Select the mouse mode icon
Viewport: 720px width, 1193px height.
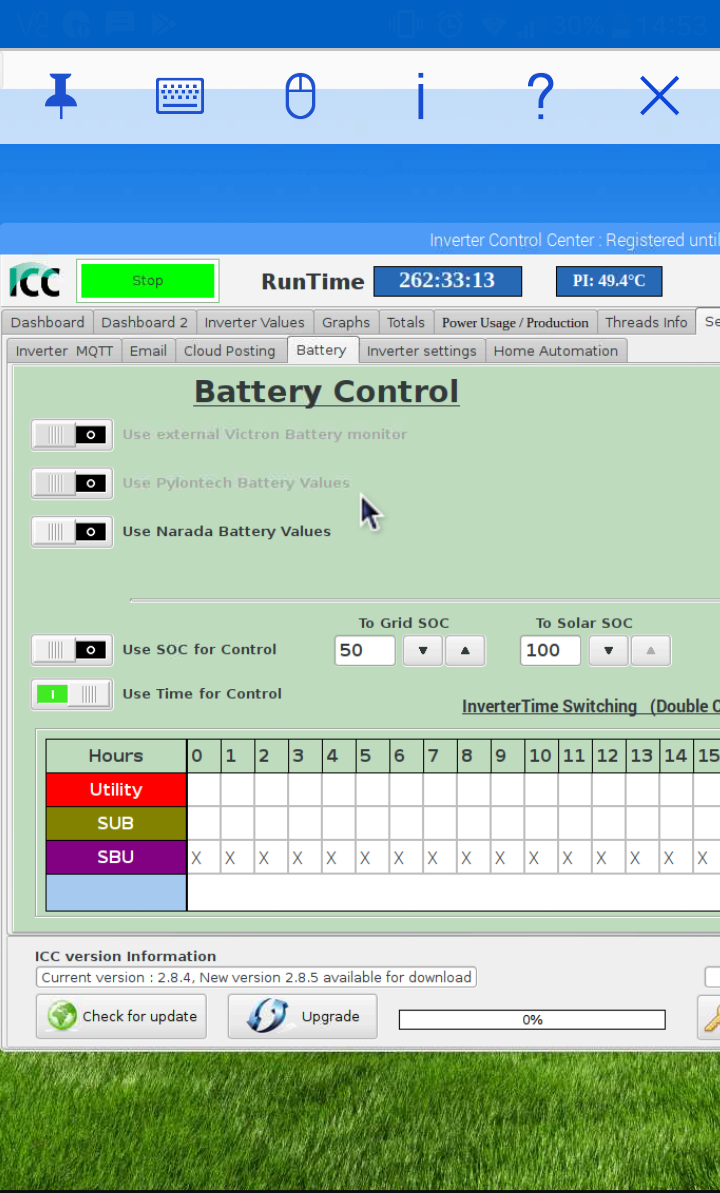pos(300,96)
